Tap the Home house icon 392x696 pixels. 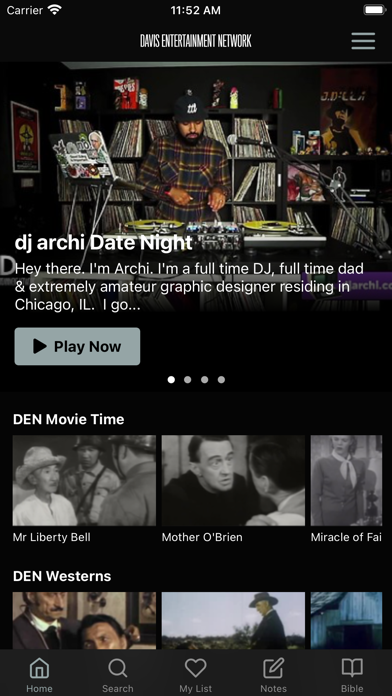pos(39,668)
